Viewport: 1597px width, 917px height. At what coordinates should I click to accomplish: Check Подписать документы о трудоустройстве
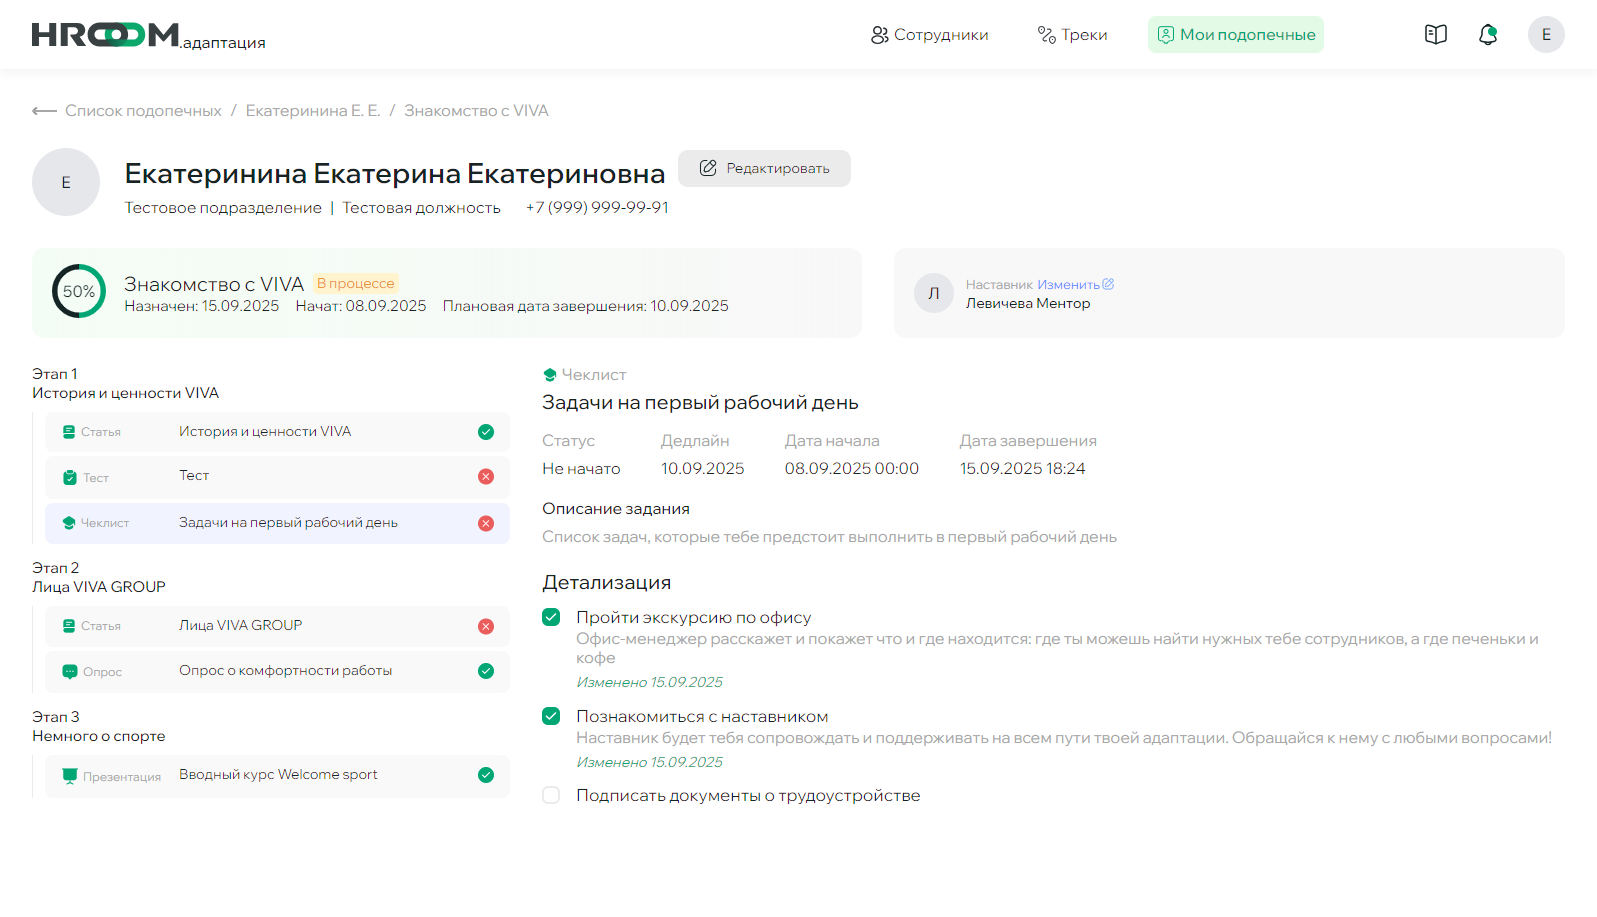click(551, 795)
